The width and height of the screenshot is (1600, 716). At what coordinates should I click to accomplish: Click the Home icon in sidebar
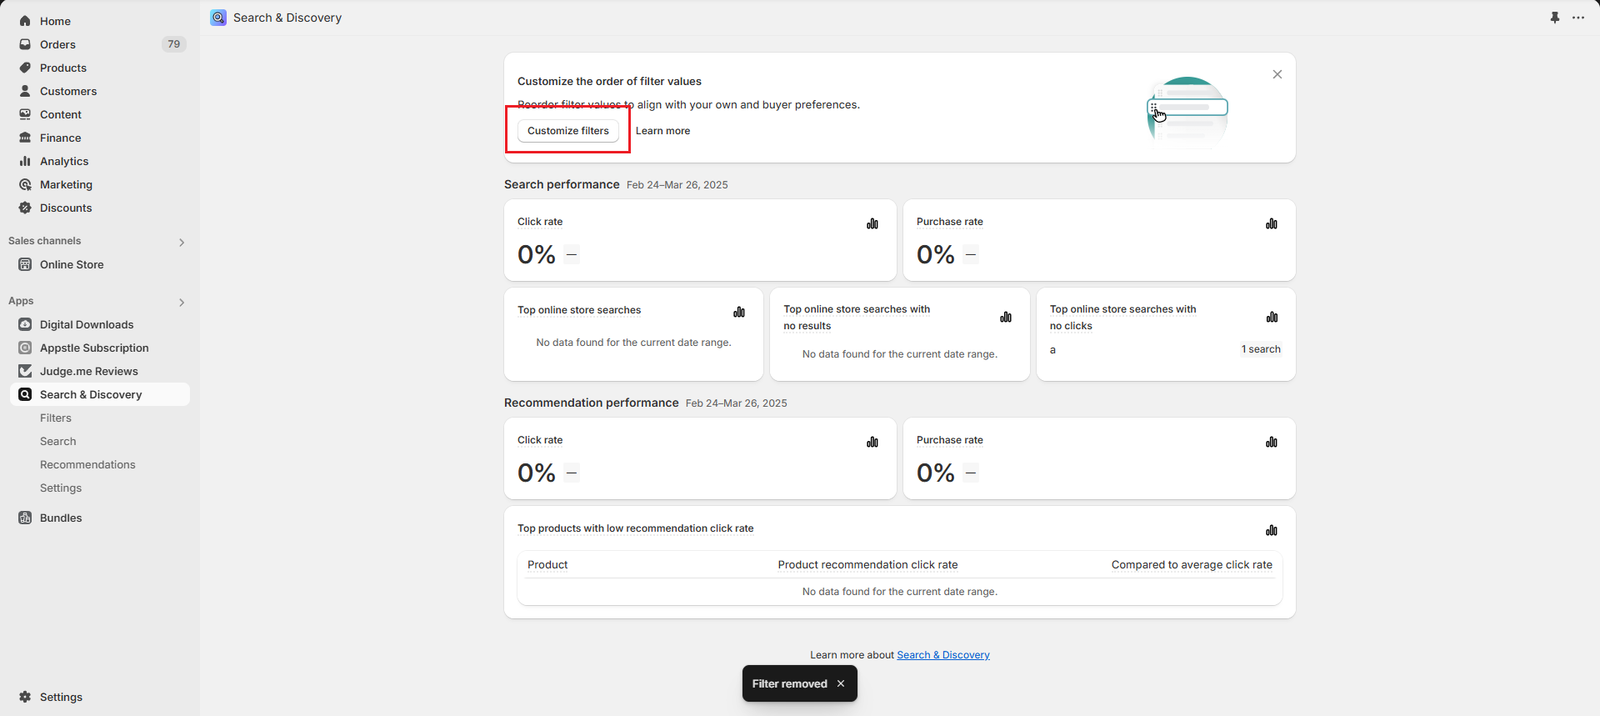pyautogui.click(x=25, y=21)
